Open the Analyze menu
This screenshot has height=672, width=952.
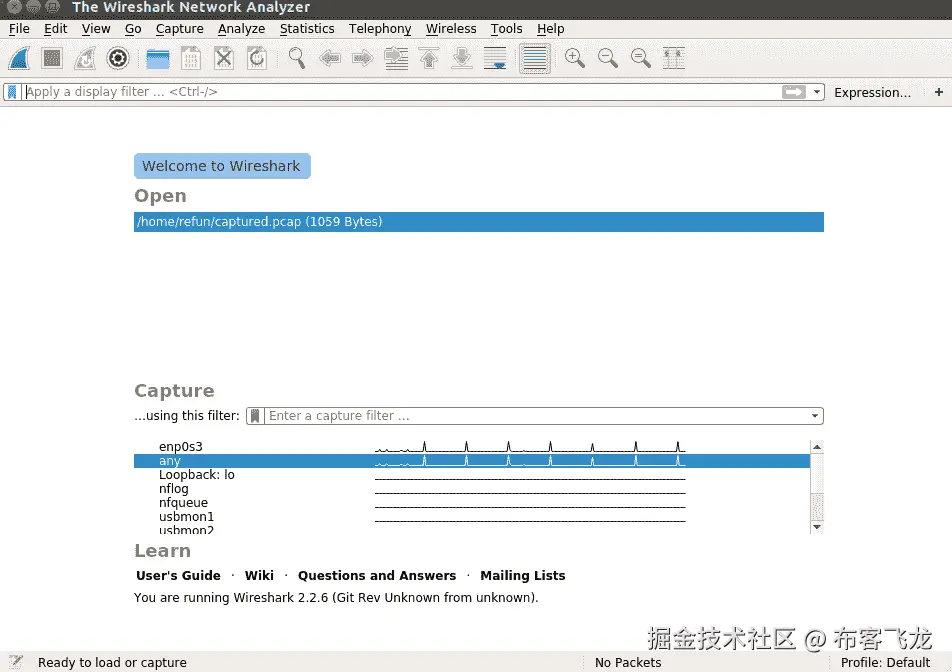242,29
